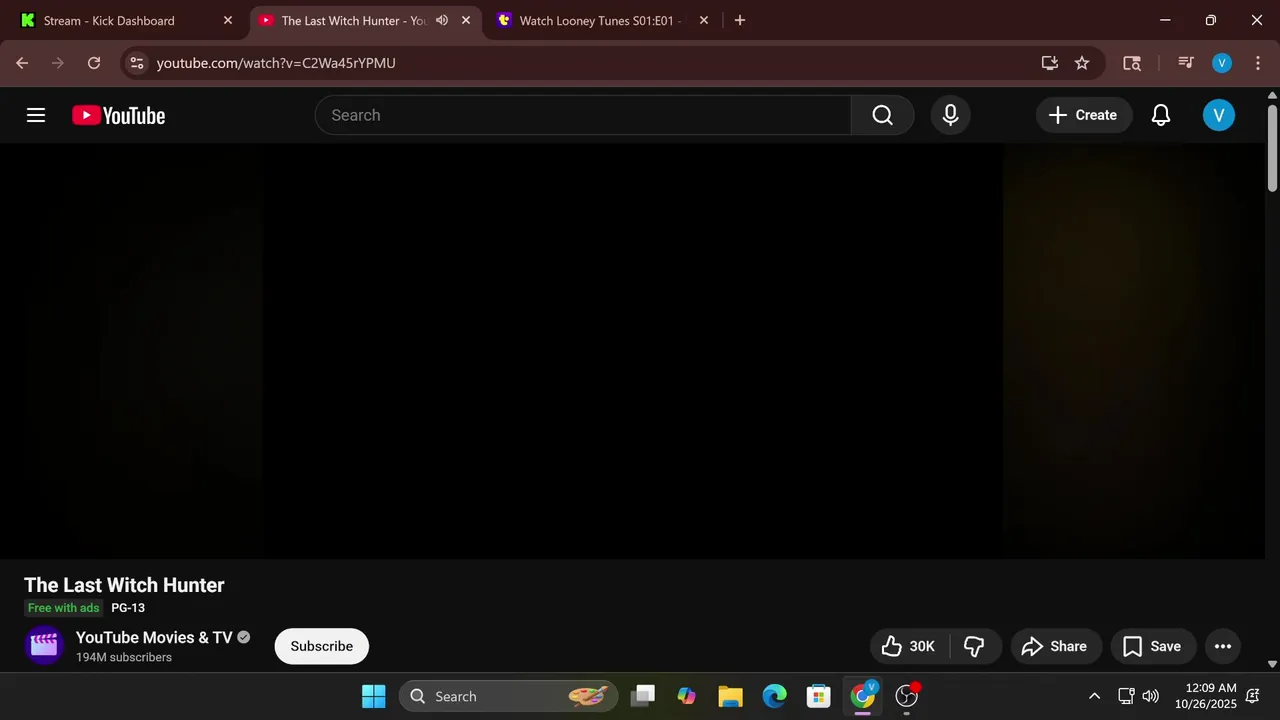Go back in browser history

tap(22, 63)
